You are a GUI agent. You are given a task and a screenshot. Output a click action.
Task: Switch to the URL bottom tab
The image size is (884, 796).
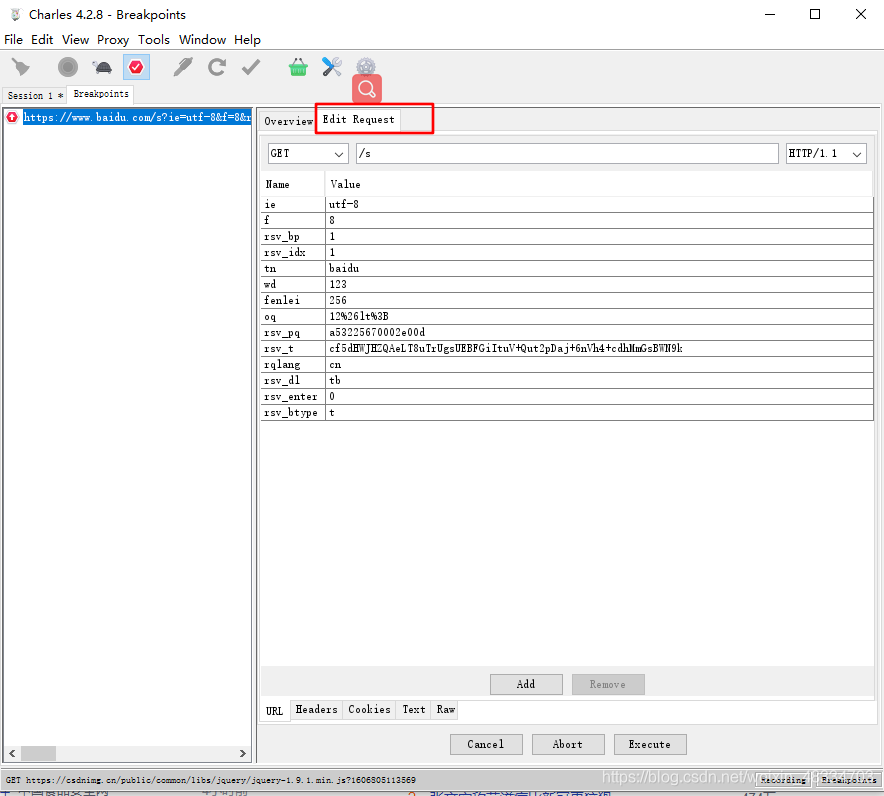[275, 711]
